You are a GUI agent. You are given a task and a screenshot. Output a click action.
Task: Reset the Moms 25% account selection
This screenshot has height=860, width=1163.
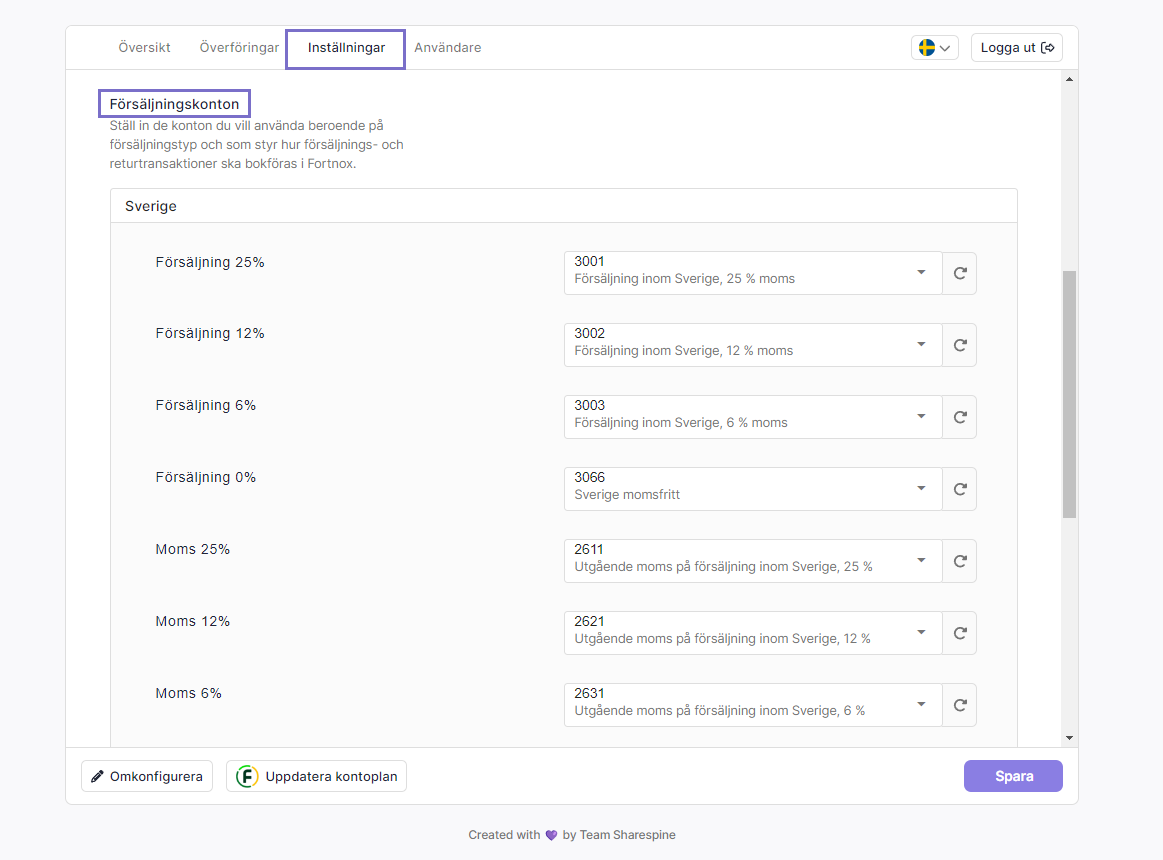[960, 561]
